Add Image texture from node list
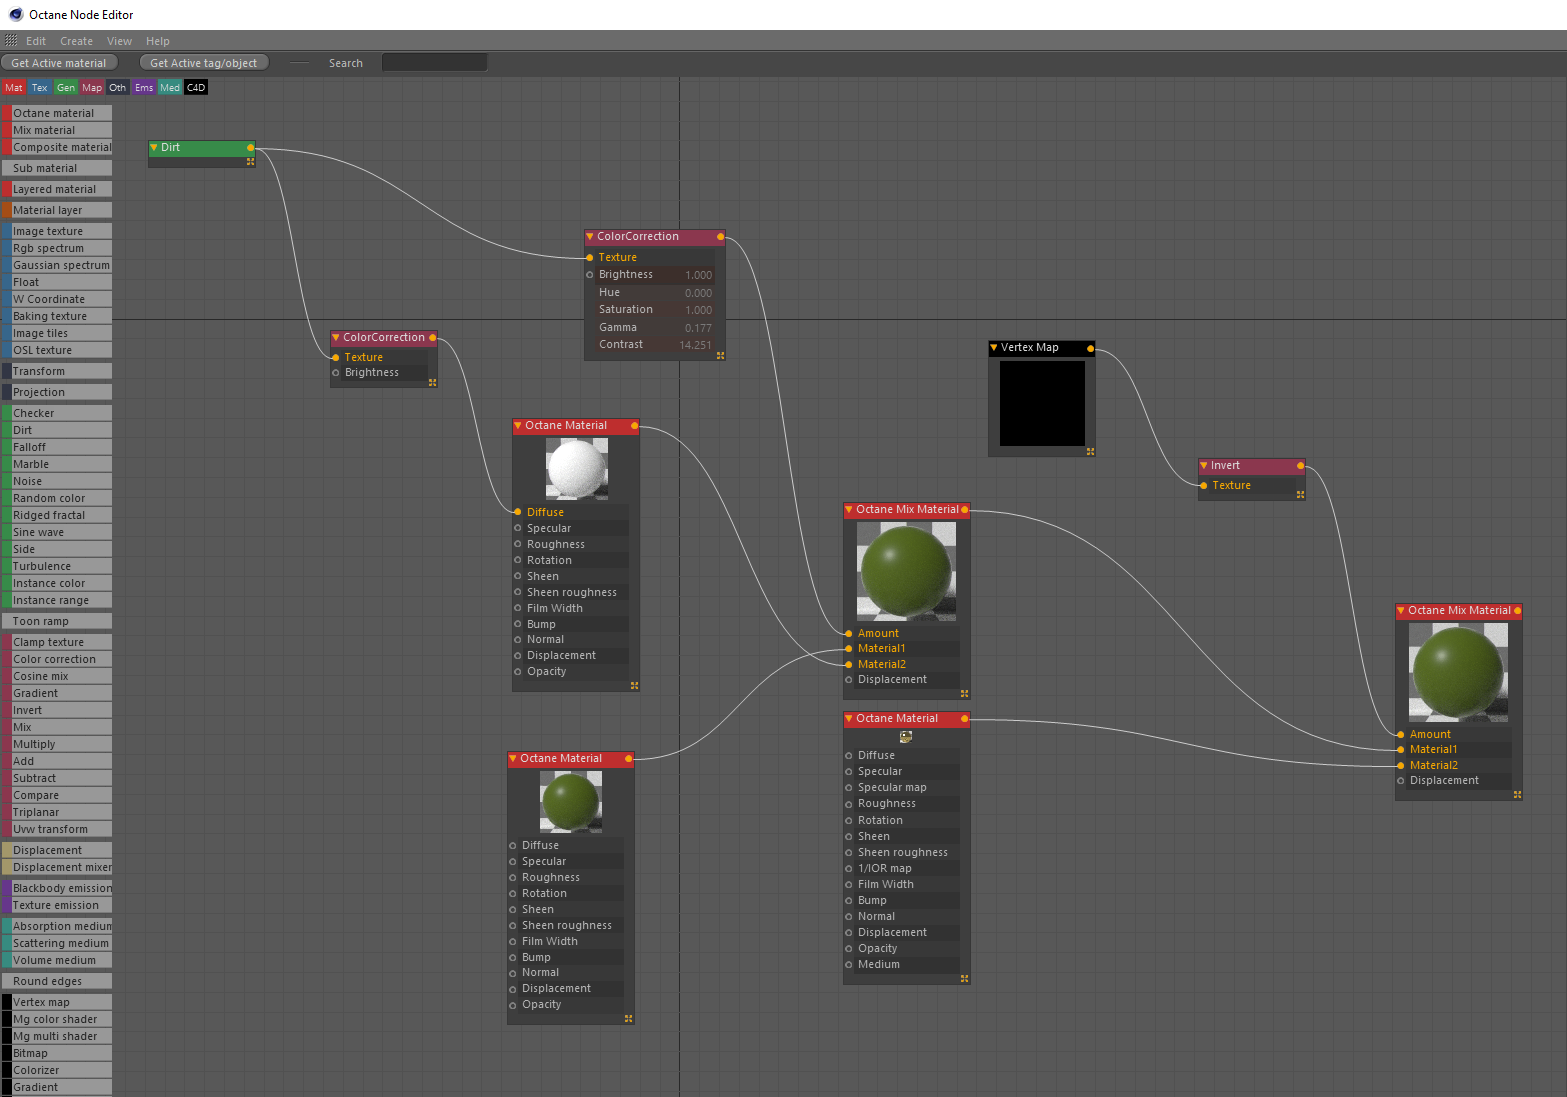This screenshot has width=1567, height=1097. tap(56, 231)
